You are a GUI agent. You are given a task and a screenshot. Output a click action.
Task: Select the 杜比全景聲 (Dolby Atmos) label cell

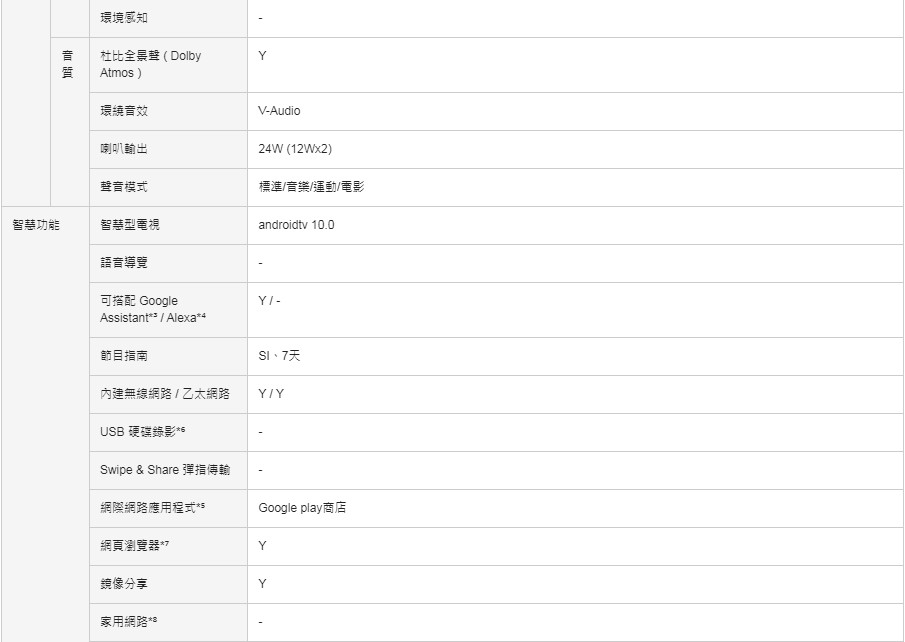[x=169, y=65]
